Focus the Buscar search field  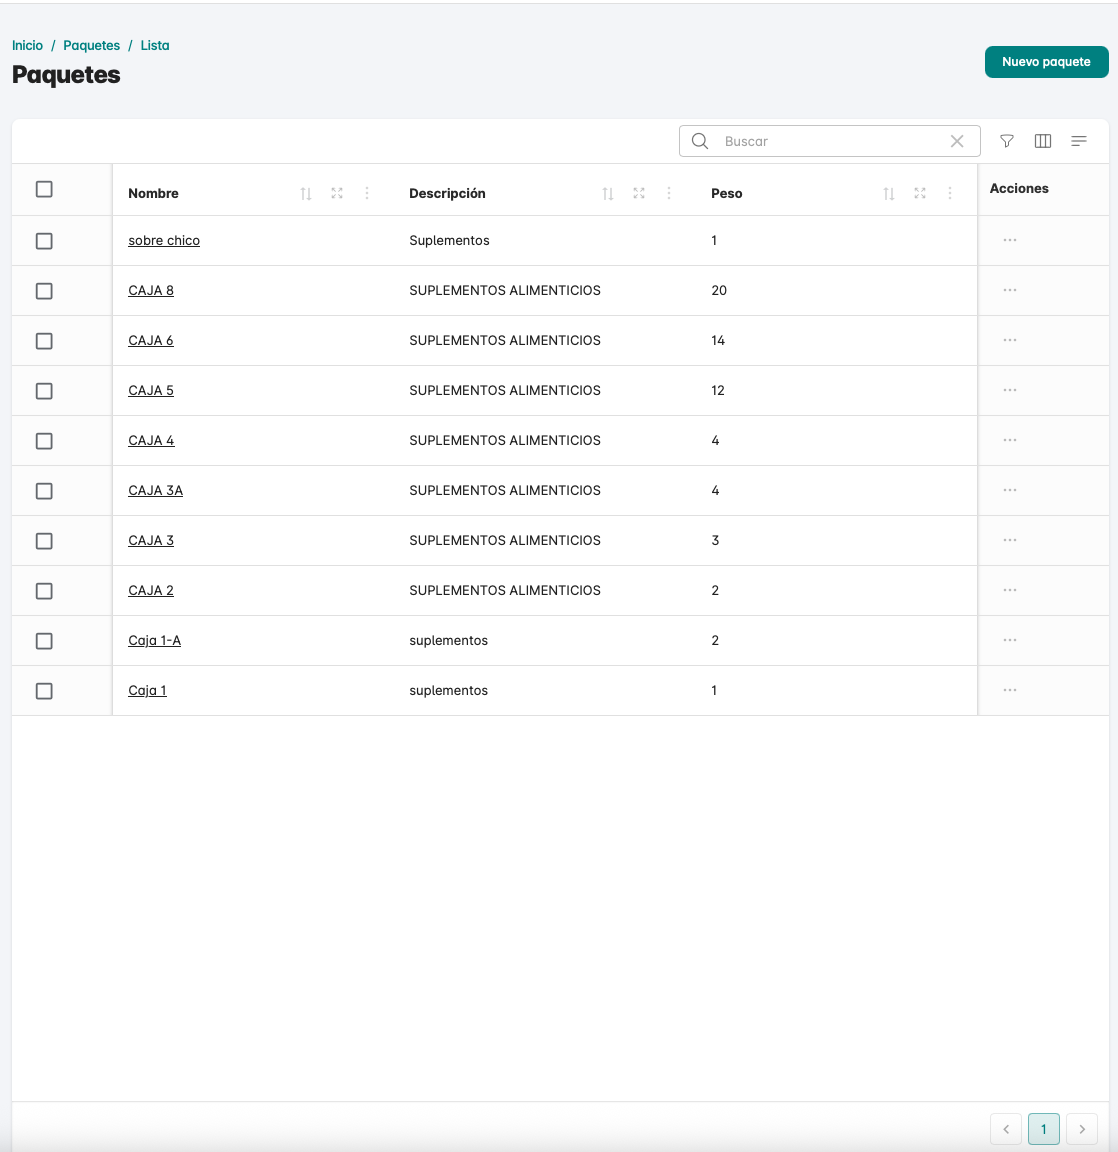[830, 141]
